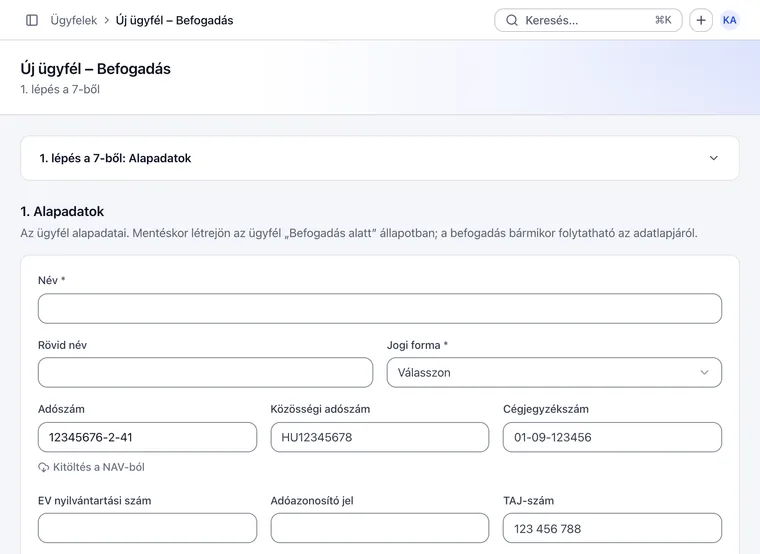This screenshot has width=760, height=554.
Task: Expand the step list chevron
Action: click(713, 158)
